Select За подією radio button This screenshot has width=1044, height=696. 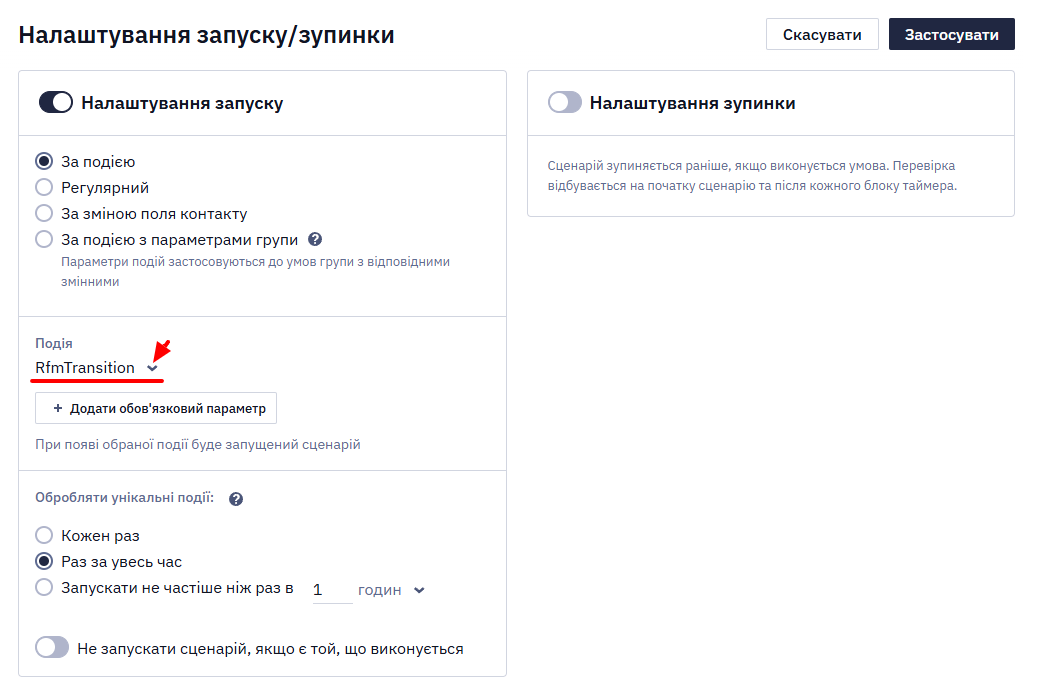point(44,161)
